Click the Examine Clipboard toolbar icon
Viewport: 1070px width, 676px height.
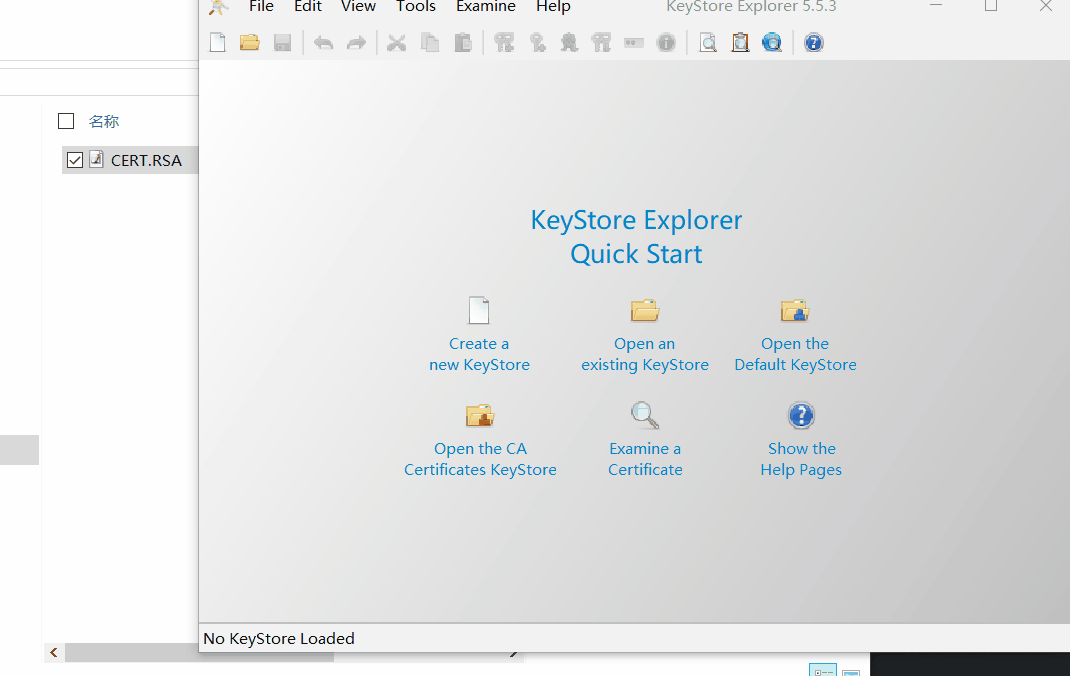(x=740, y=43)
